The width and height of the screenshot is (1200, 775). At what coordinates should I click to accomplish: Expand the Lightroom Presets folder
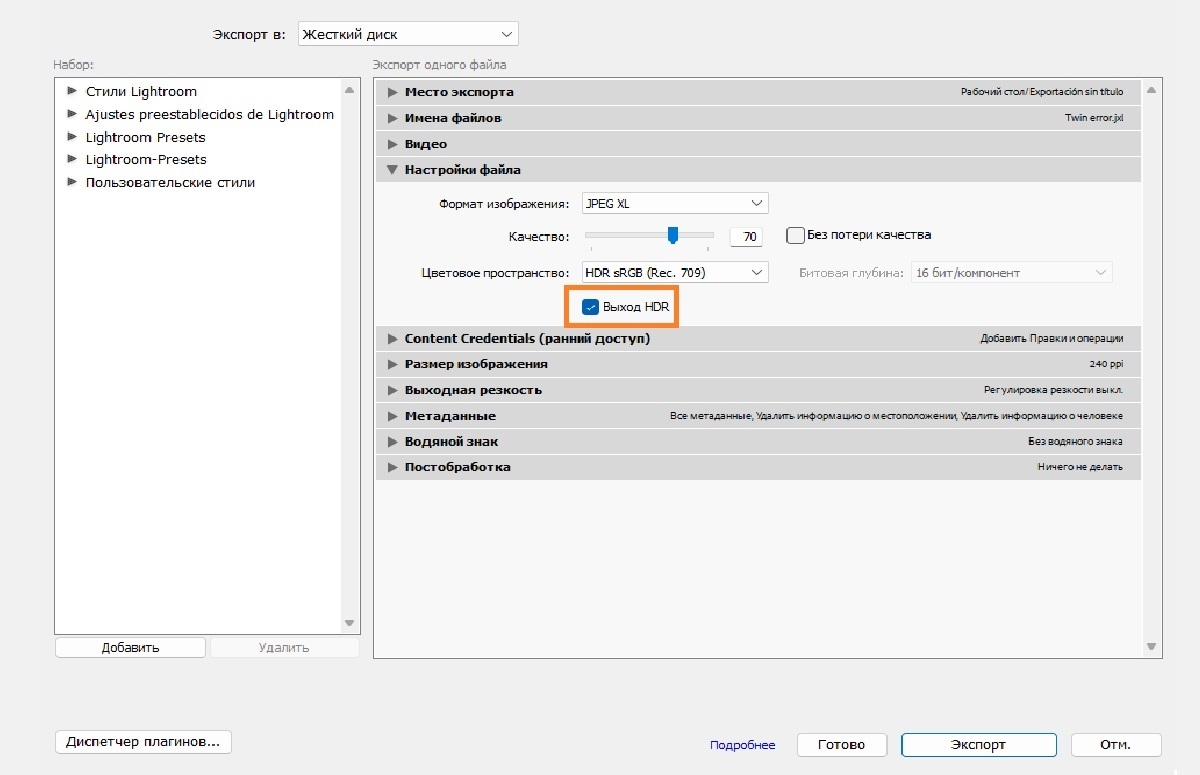click(72, 137)
